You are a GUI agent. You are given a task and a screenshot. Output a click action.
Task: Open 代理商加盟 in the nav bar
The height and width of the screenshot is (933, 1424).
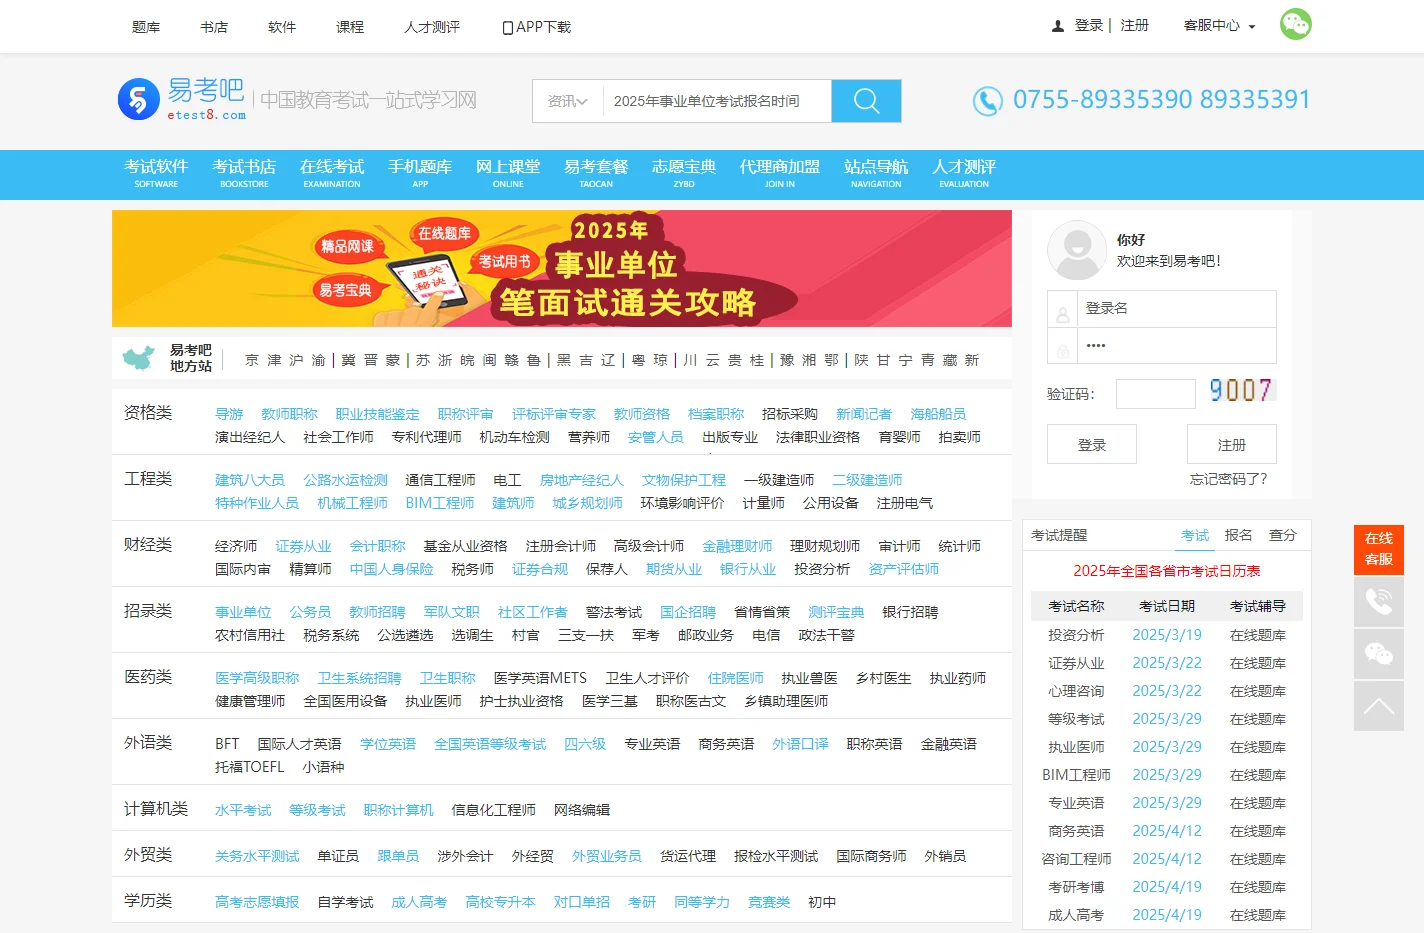pyautogui.click(x=780, y=173)
